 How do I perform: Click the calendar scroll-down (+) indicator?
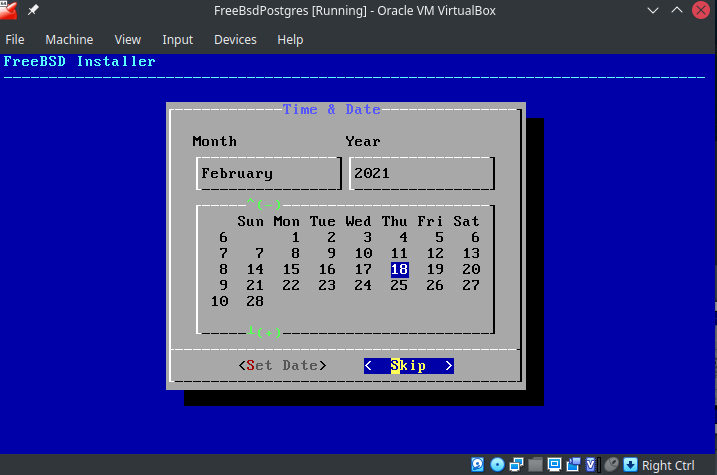coord(264,332)
